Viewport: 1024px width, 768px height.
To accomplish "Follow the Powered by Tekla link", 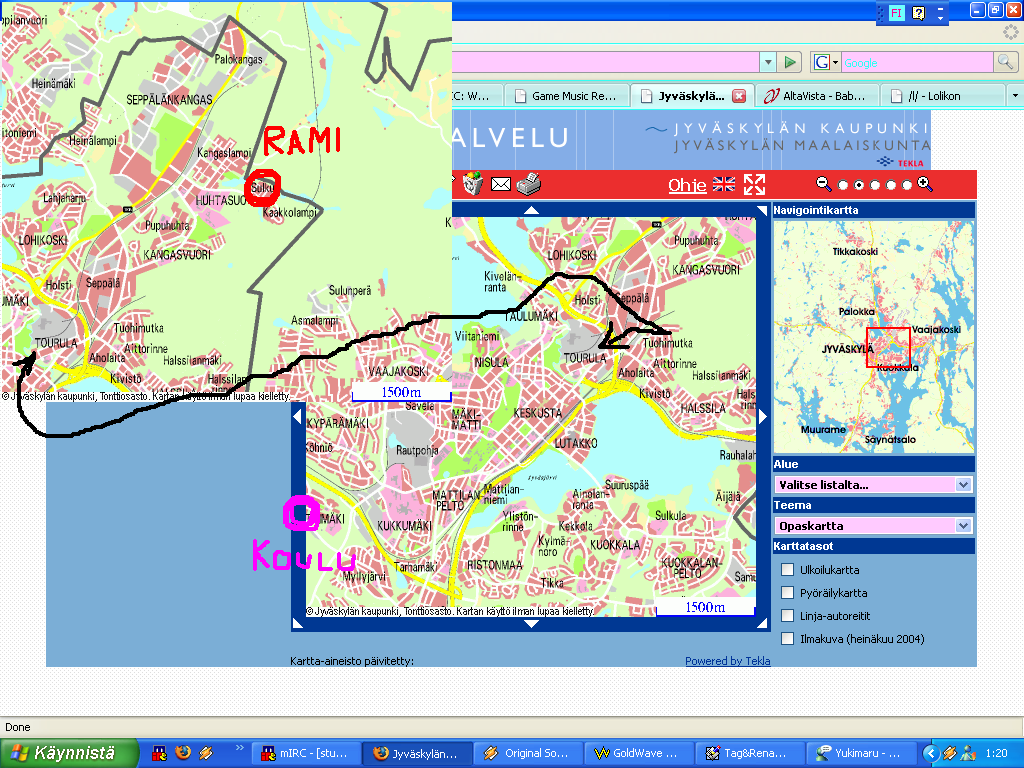I will pos(728,661).
